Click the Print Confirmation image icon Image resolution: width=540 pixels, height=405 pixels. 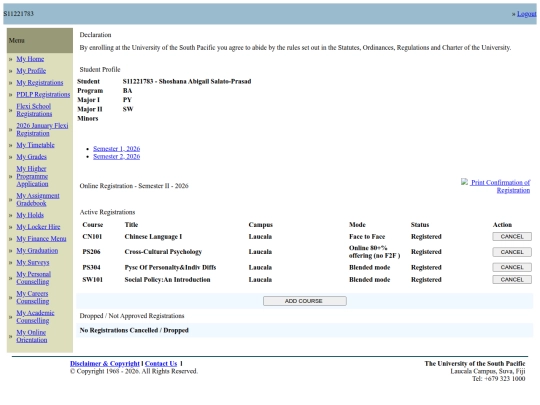[x=465, y=182]
